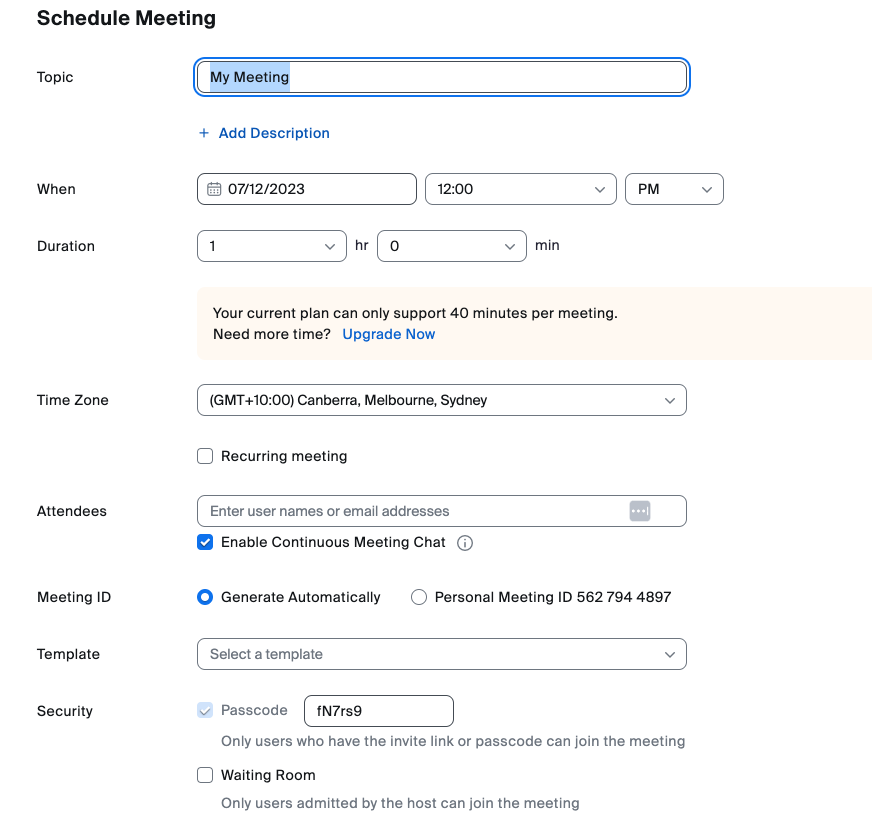
Task: Open the 12:00 time dropdown
Action: (x=520, y=189)
